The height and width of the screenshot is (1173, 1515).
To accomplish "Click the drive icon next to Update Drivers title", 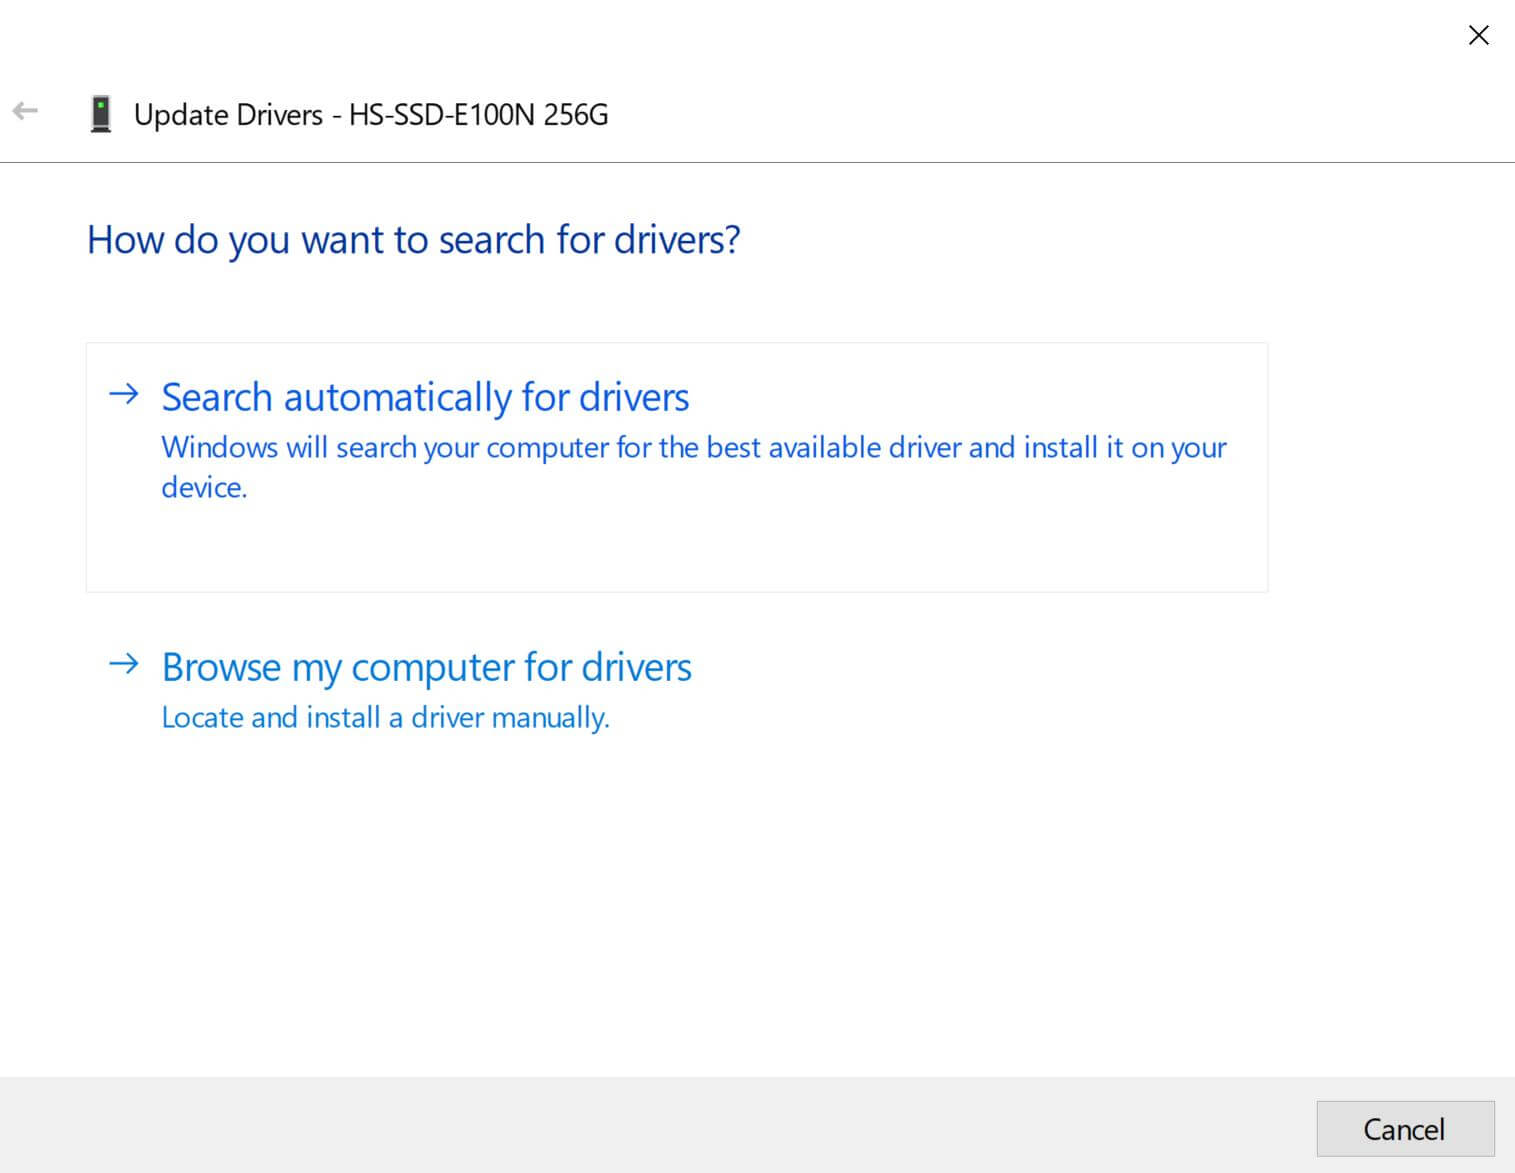I will click(100, 113).
